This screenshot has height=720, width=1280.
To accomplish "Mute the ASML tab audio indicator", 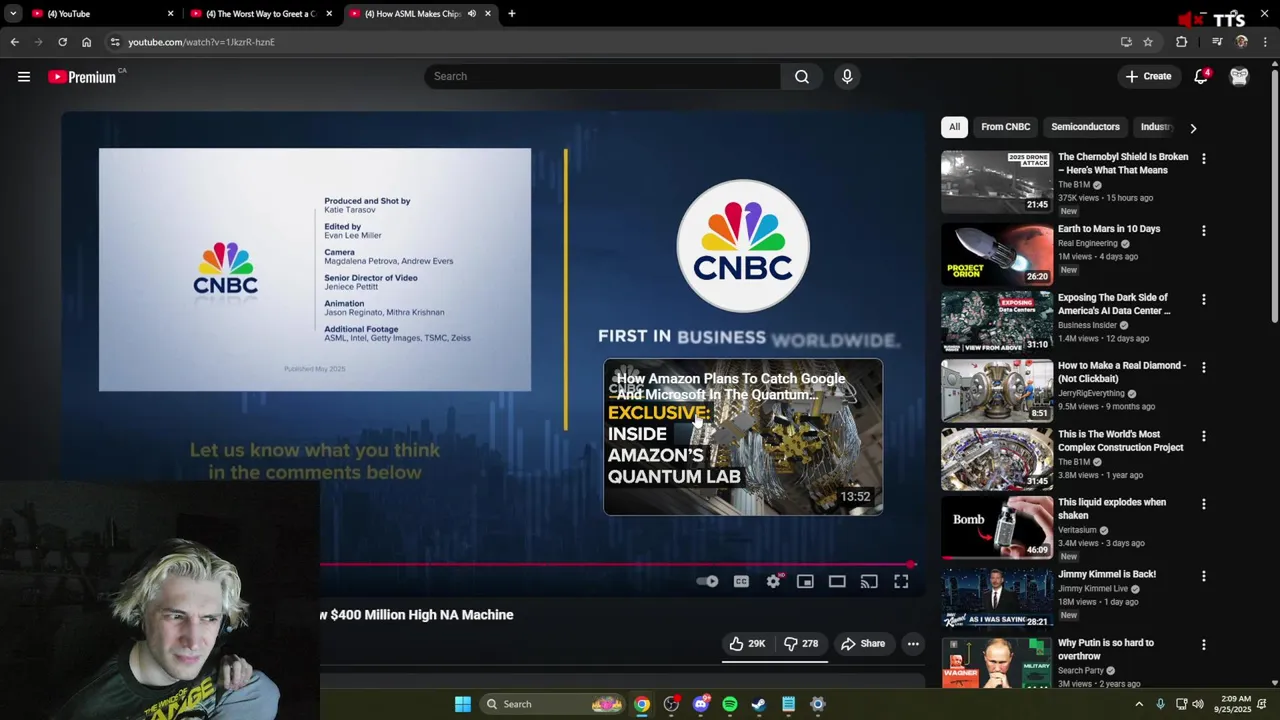I will (x=472, y=14).
